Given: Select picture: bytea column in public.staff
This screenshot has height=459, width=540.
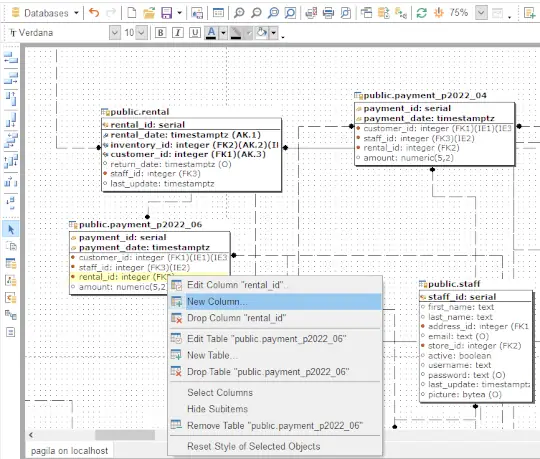Looking at the screenshot, I should click(x=476, y=395).
